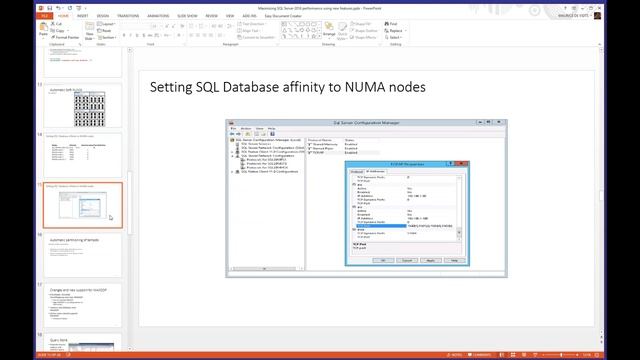The width and height of the screenshot is (640, 360).
Task: Toggle the Notes pane in status bar
Action: click(454, 355)
